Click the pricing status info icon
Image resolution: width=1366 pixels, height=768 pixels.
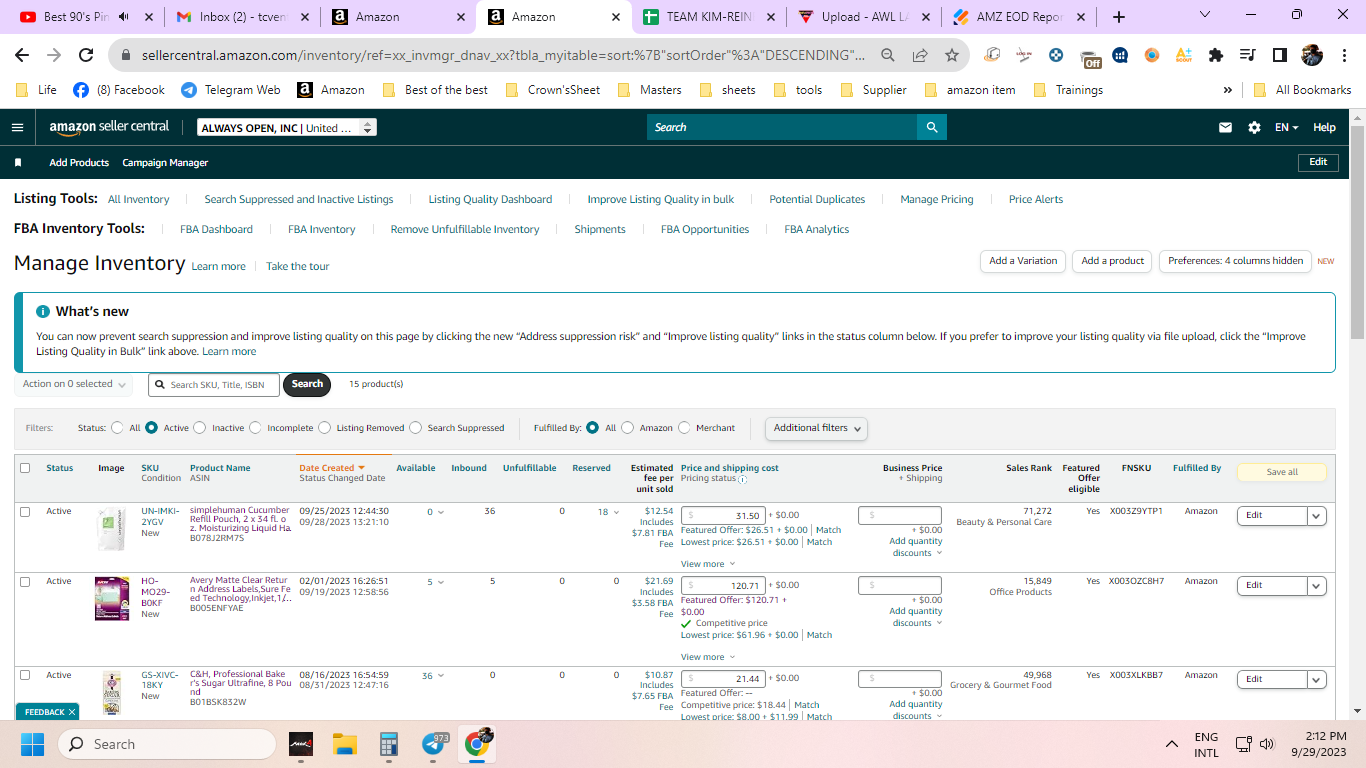[743, 479]
